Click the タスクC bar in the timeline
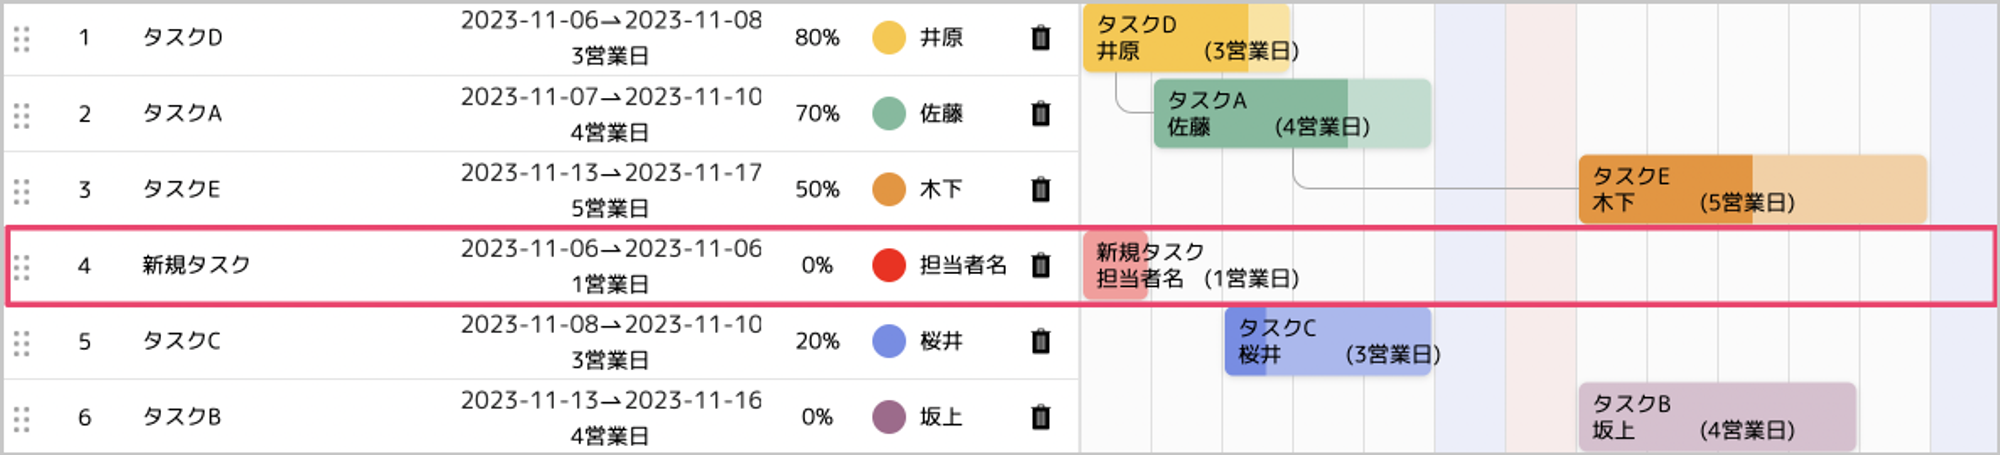Viewport: 2000px width, 455px height. (1328, 341)
